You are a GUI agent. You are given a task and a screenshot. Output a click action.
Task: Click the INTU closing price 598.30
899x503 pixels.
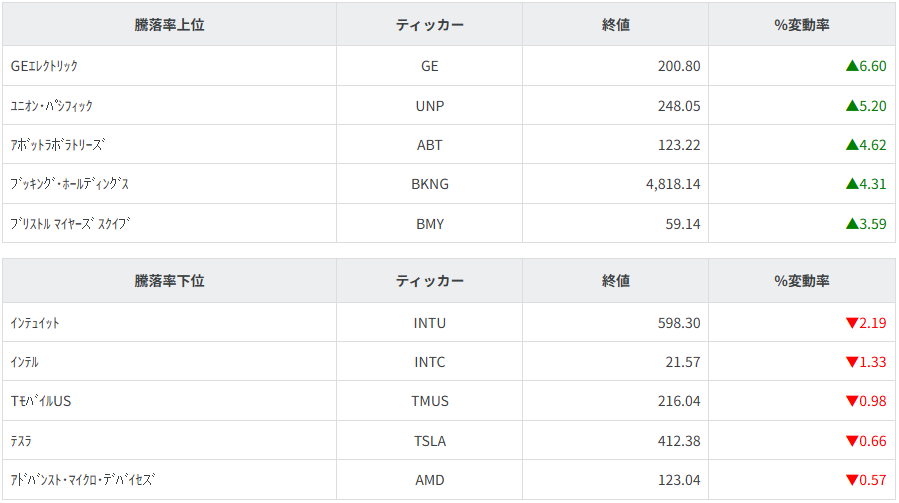(x=679, y=323)
